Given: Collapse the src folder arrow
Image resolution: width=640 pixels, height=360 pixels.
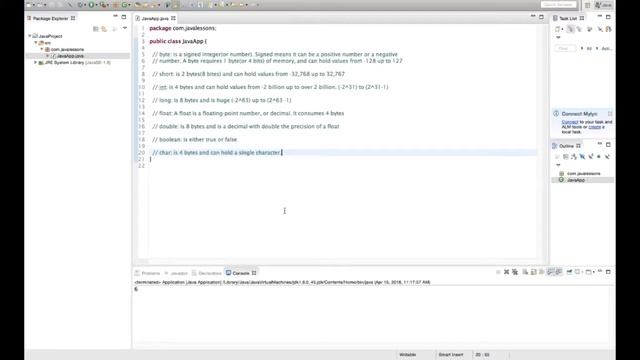Looking at the screenshot, I should click(x=36, y=42).
